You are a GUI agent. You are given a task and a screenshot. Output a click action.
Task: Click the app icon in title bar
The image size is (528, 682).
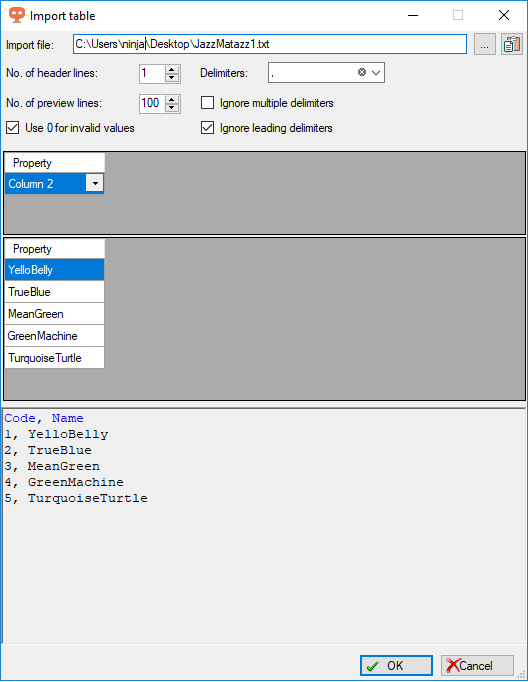pos(17,15)
